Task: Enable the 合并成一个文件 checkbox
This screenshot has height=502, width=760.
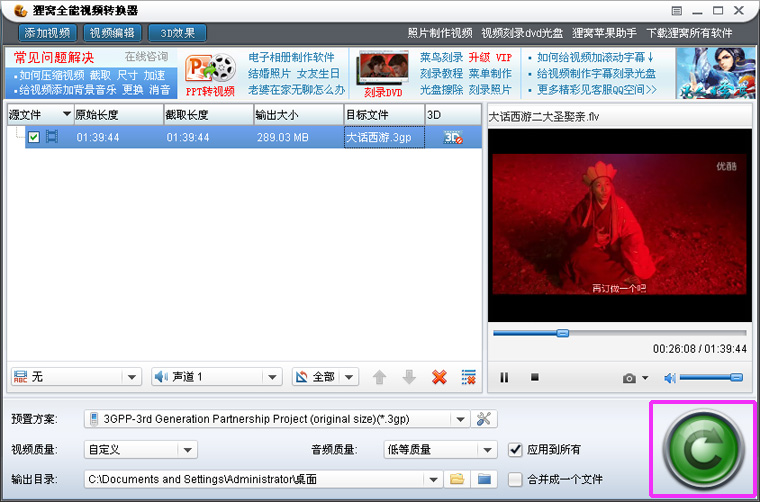Action: point(516,479)
